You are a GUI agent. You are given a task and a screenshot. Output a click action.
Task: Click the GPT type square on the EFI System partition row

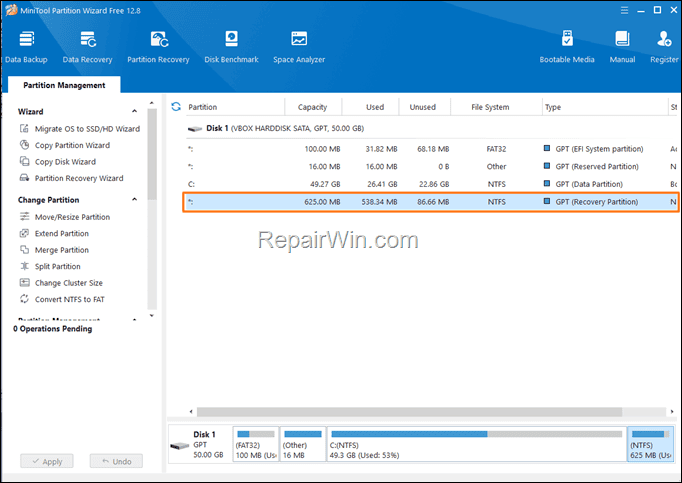547,148
